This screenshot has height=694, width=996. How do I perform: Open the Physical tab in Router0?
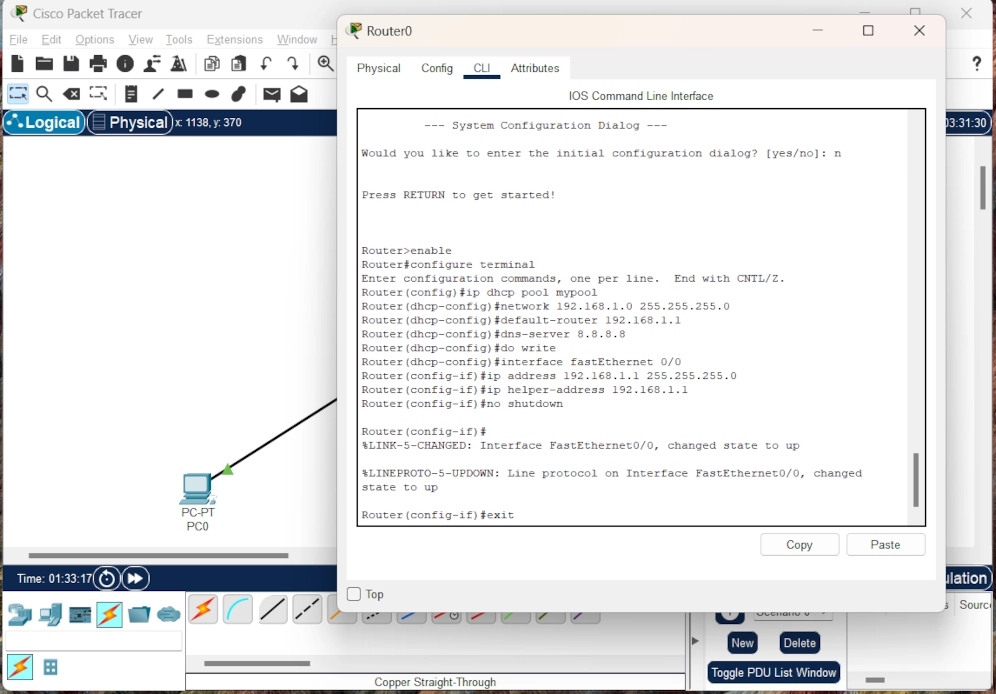(379, 68)
